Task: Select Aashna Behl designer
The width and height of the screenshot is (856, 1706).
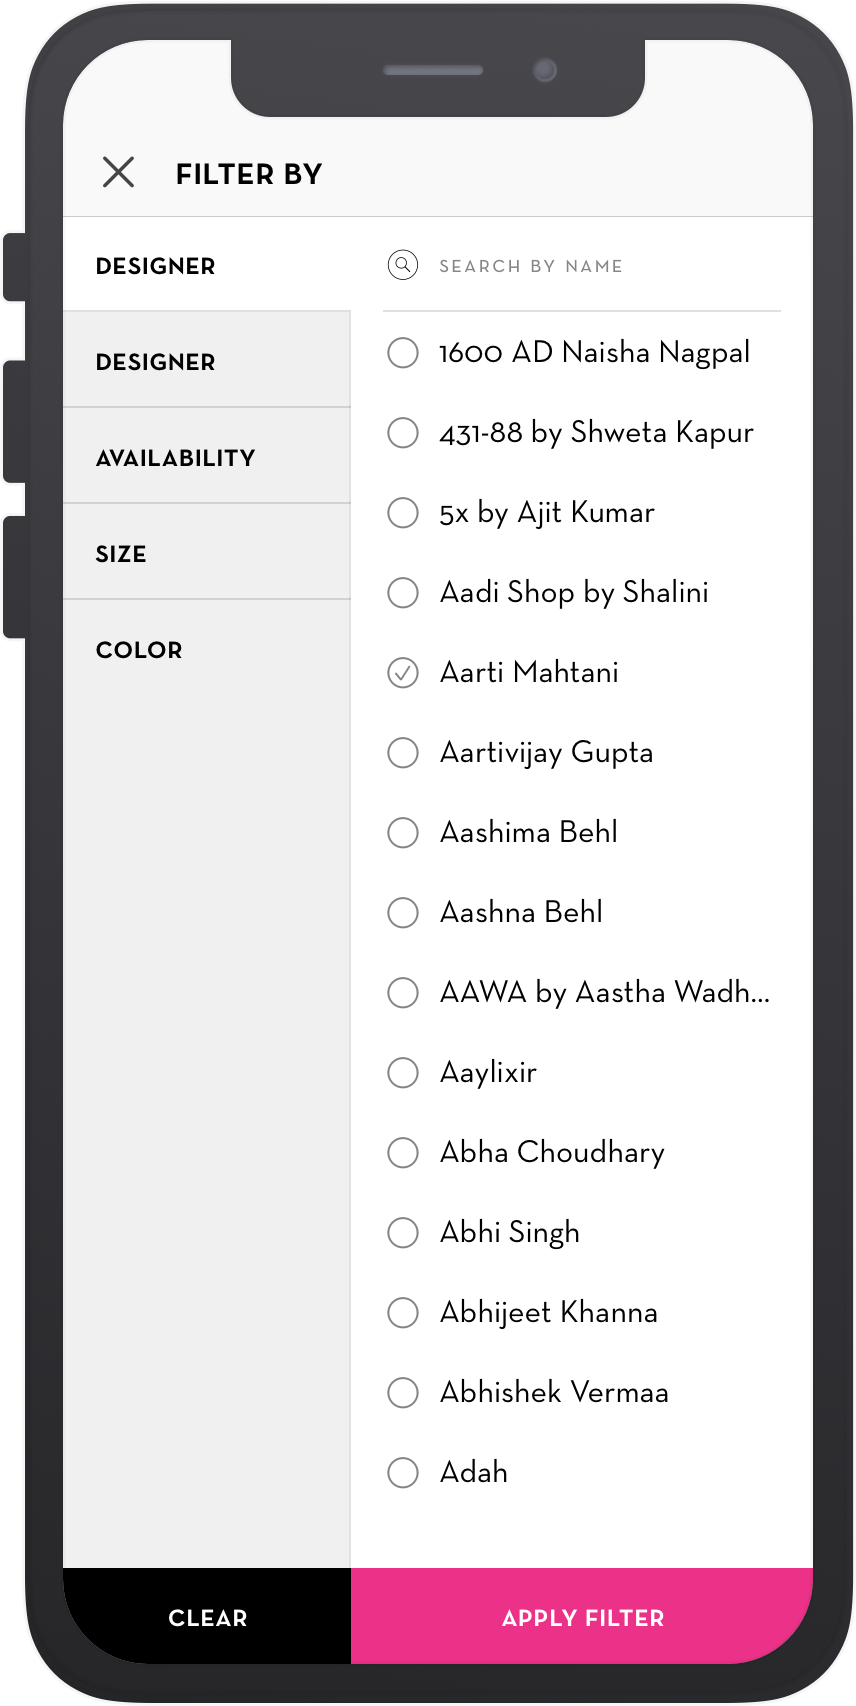Action: (x=403, y=912)
